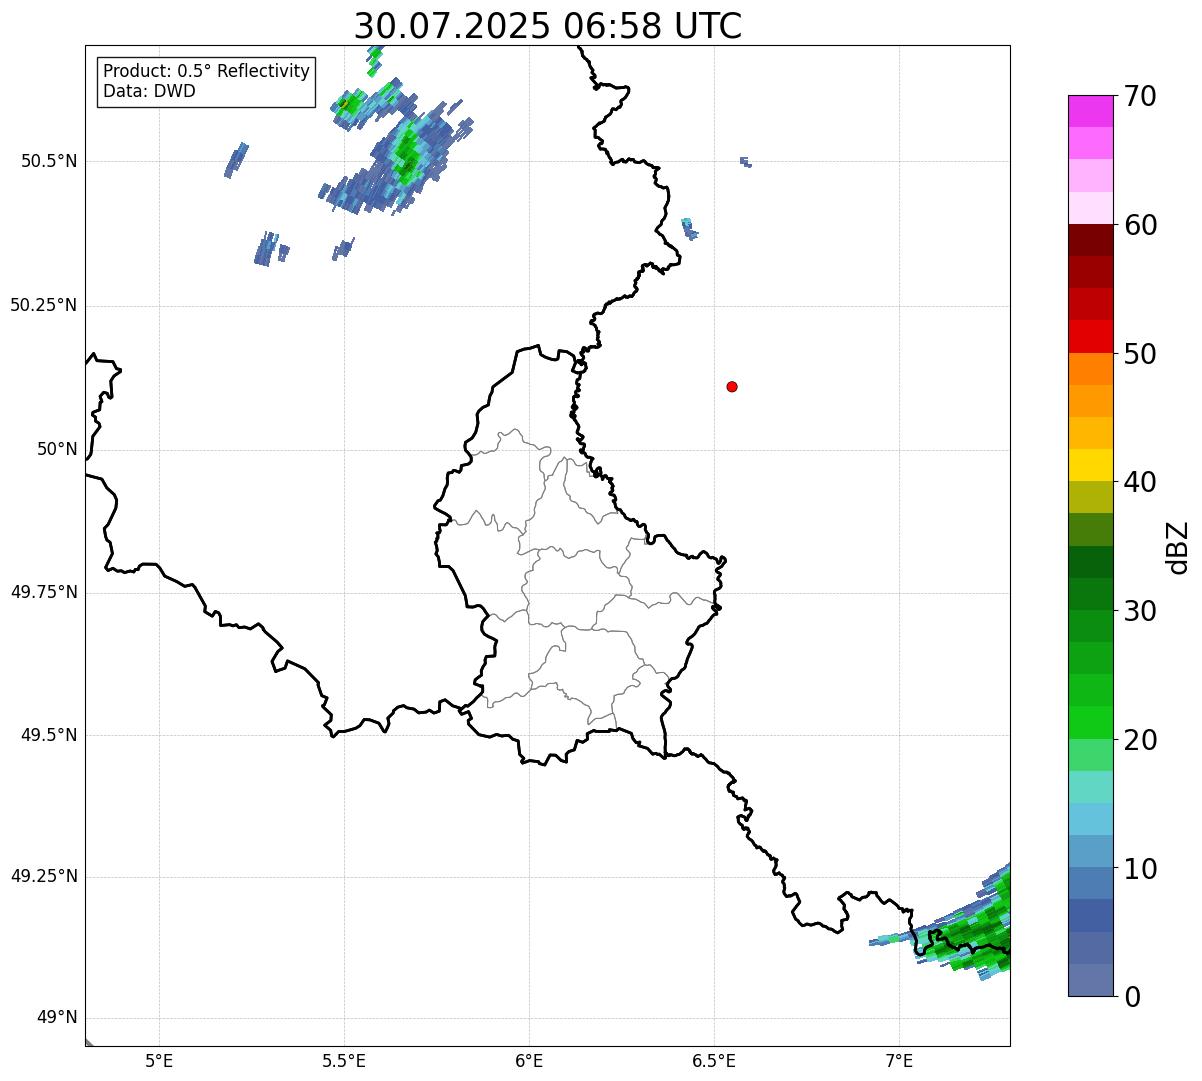This screenshot has width=1202, height=1081.
Task: Pick the grey-blue swatch at colorbar bottom
Action: 1090,980
